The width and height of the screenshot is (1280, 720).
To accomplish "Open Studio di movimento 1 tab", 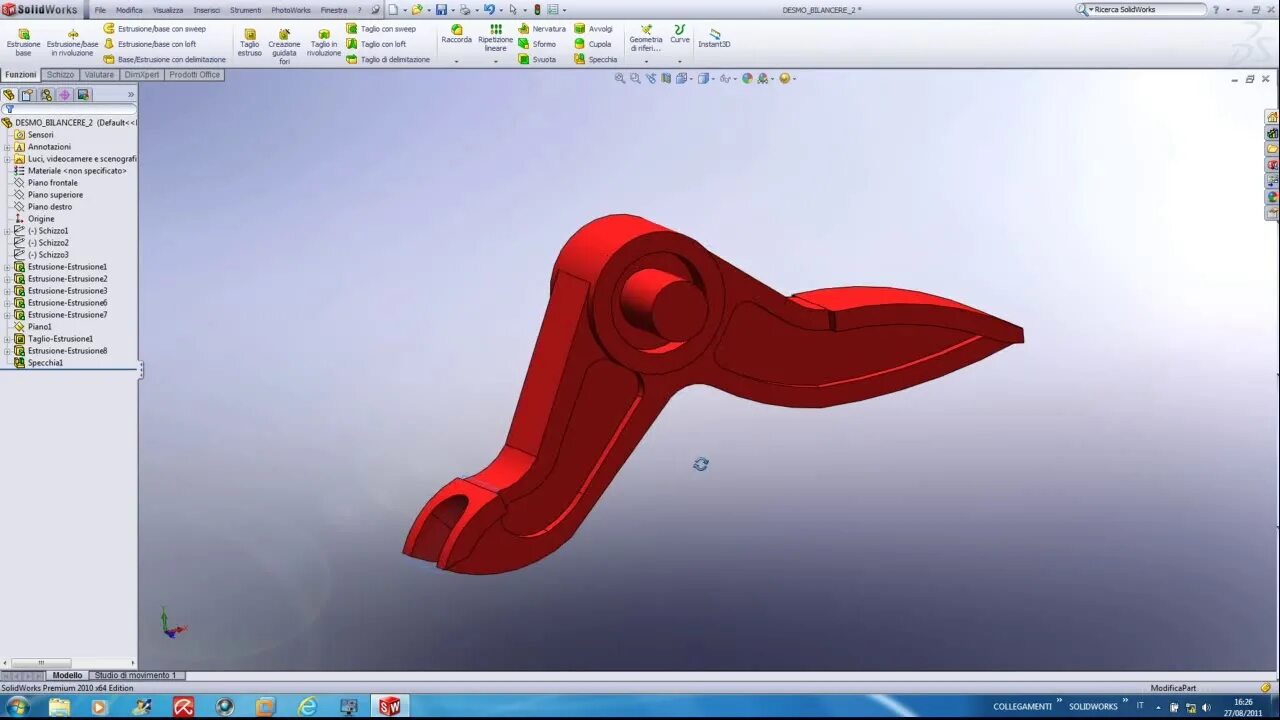I will coord(135,676).
